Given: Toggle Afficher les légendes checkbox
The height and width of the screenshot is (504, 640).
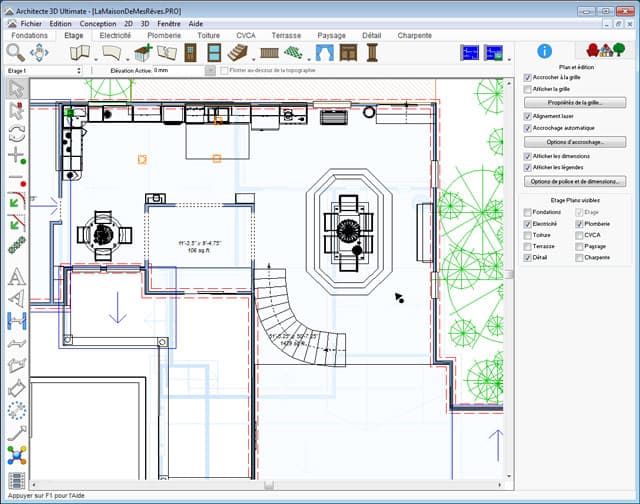Looking at the screenshot, I should click(x=527, y=168).
